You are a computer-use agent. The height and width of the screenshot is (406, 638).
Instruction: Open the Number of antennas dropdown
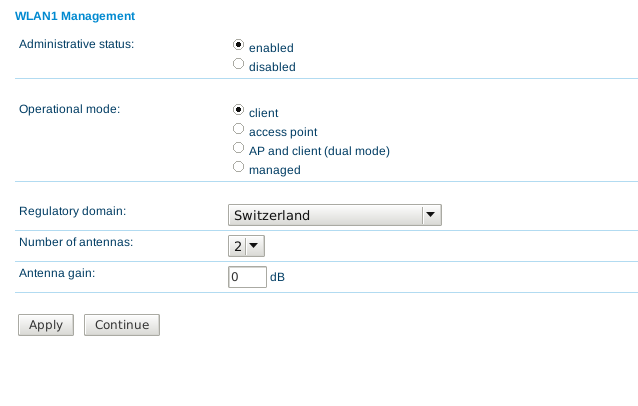(x=246, y=246)
